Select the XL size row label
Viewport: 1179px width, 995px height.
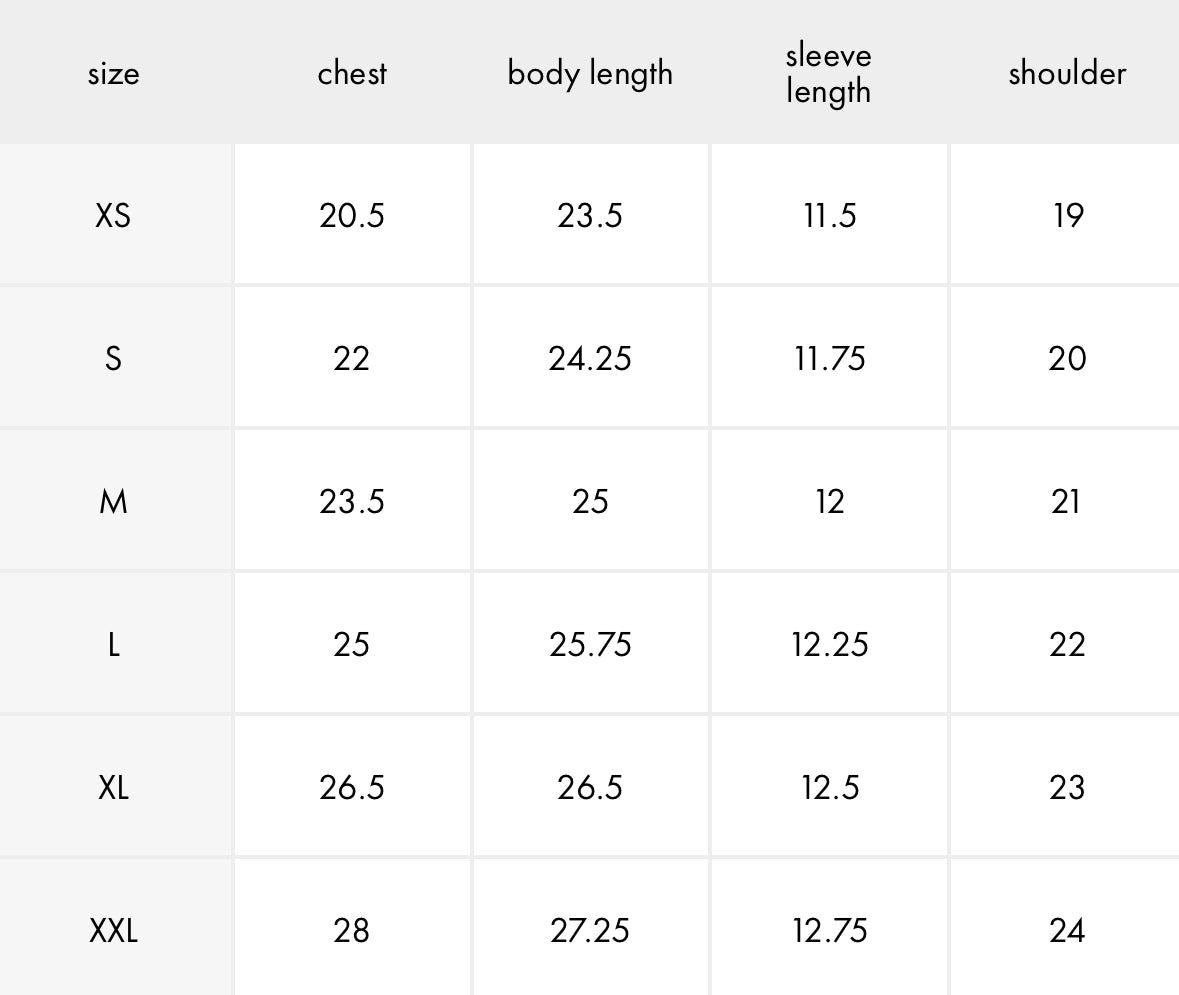tap(113, 787)
